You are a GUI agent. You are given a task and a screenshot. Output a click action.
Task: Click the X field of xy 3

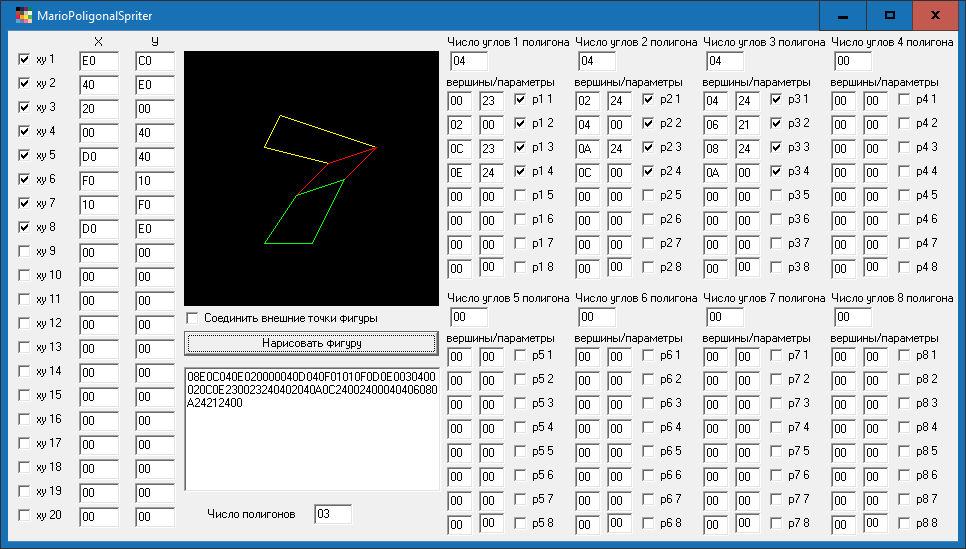point(99,109)
